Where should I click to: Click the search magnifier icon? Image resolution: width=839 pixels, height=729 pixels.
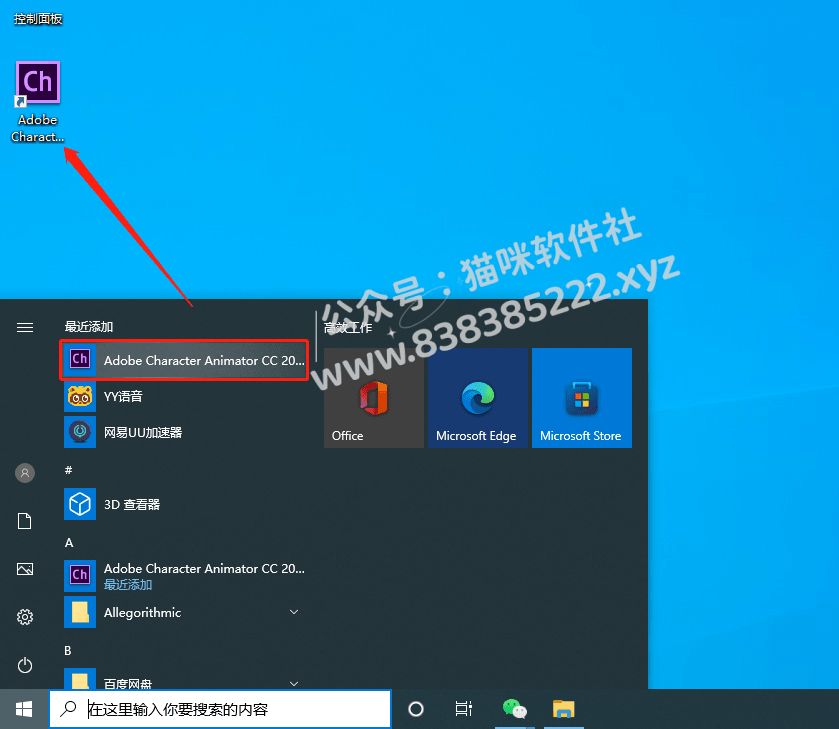click(68, 709)
